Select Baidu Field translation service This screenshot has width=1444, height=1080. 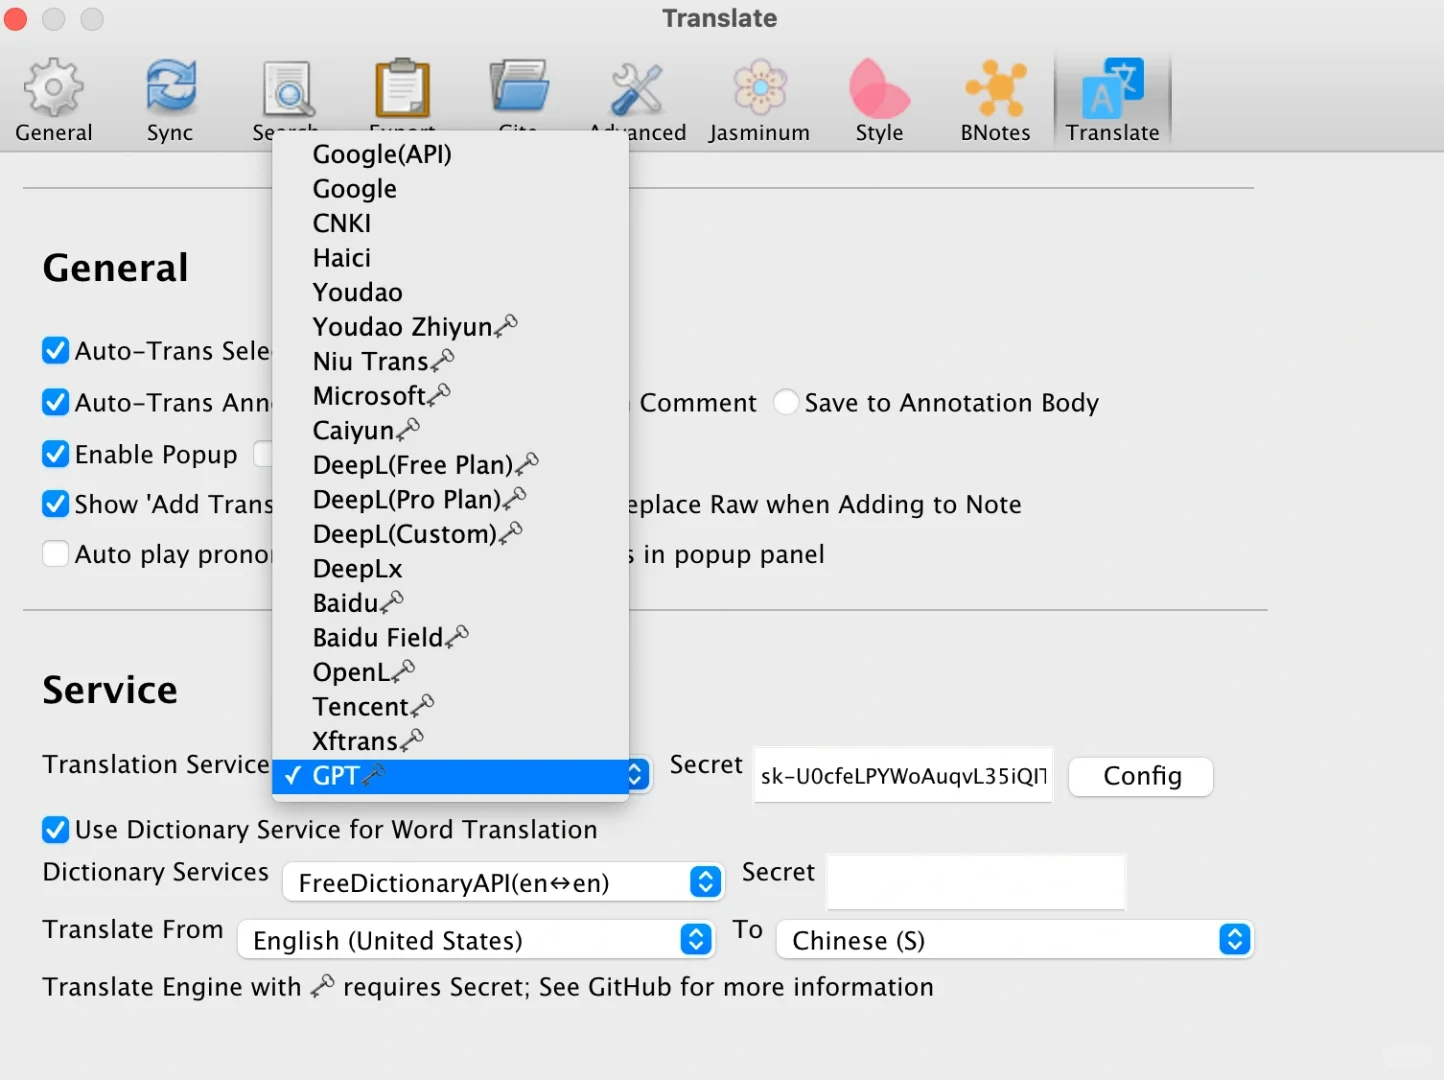tap(450, 637)
